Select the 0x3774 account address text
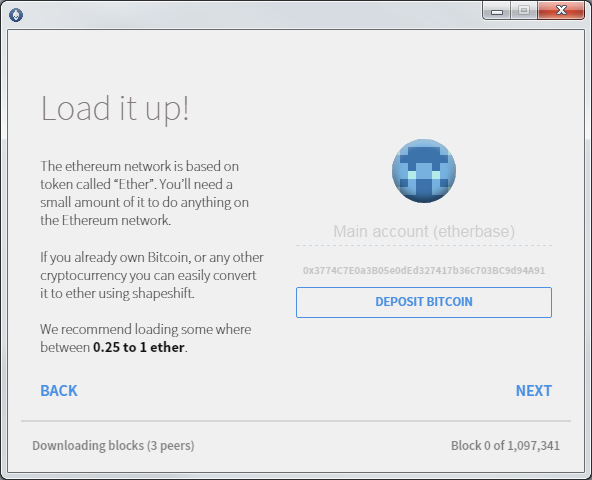Viewport: 592px width, 480px height. click(x=424, y=270)
